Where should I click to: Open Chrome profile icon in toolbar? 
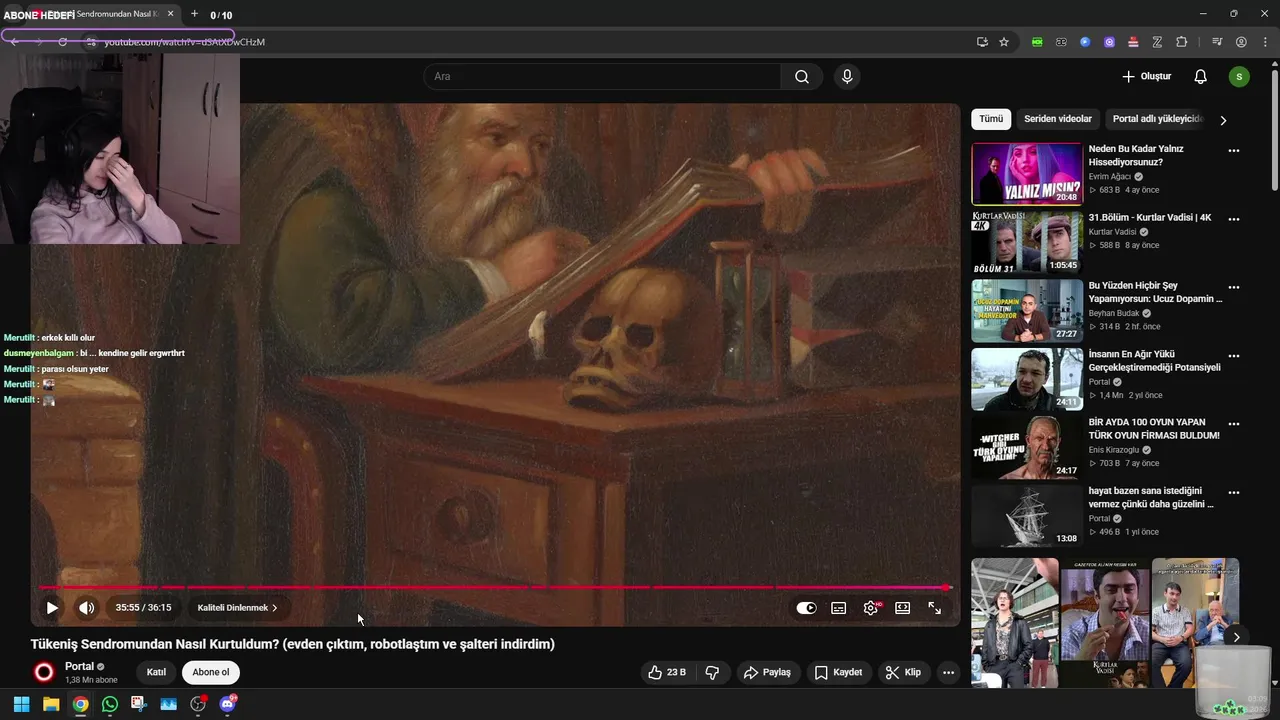(1241, 42)
